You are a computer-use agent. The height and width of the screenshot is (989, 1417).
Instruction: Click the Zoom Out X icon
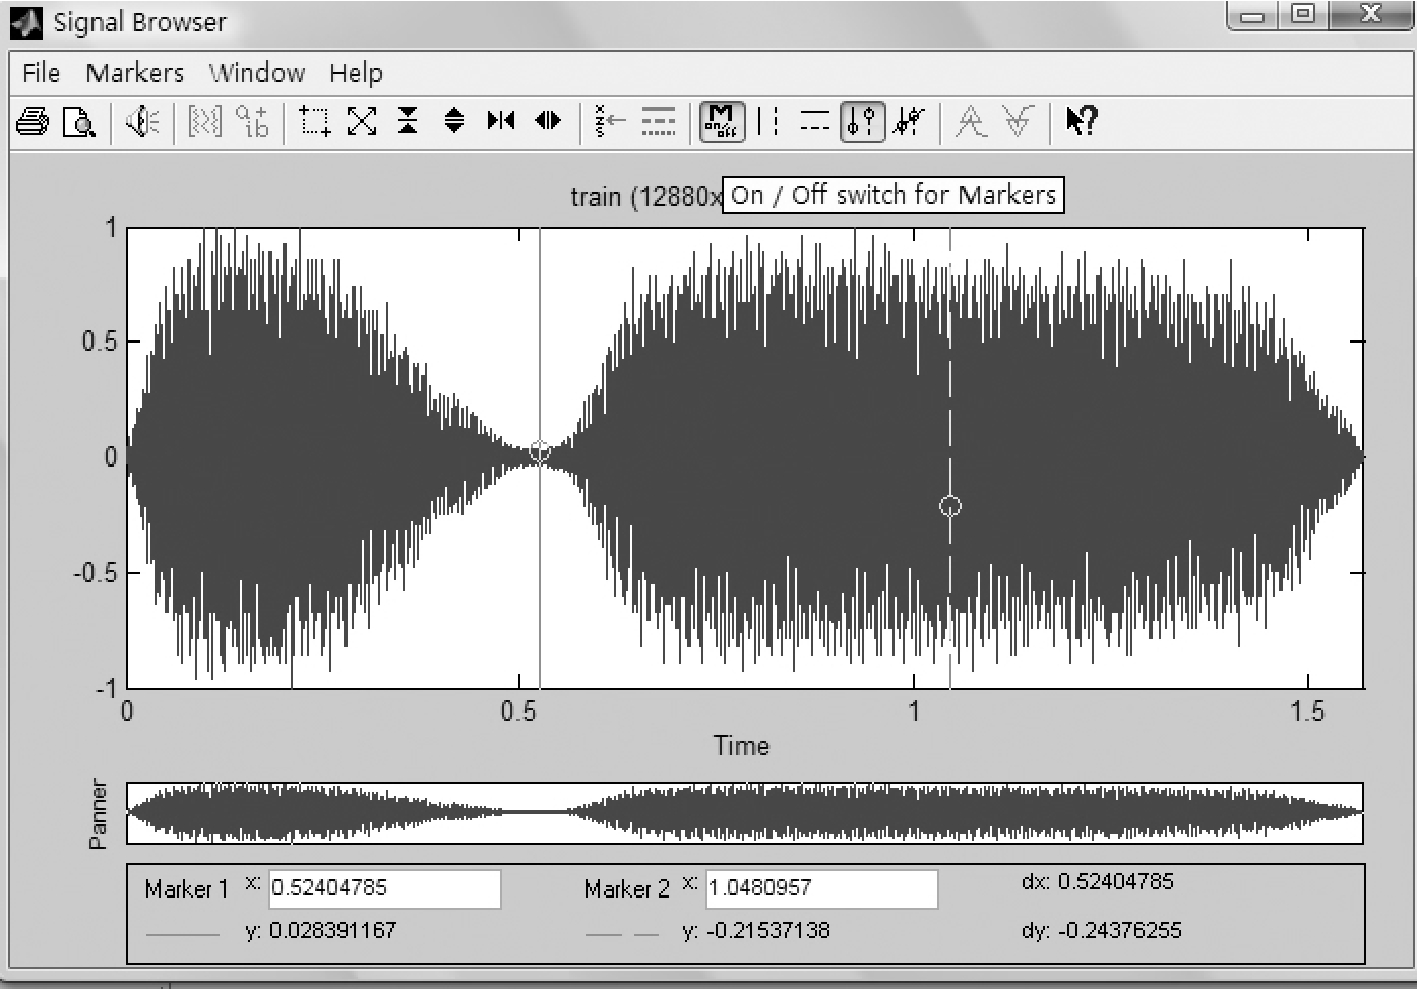548,122
